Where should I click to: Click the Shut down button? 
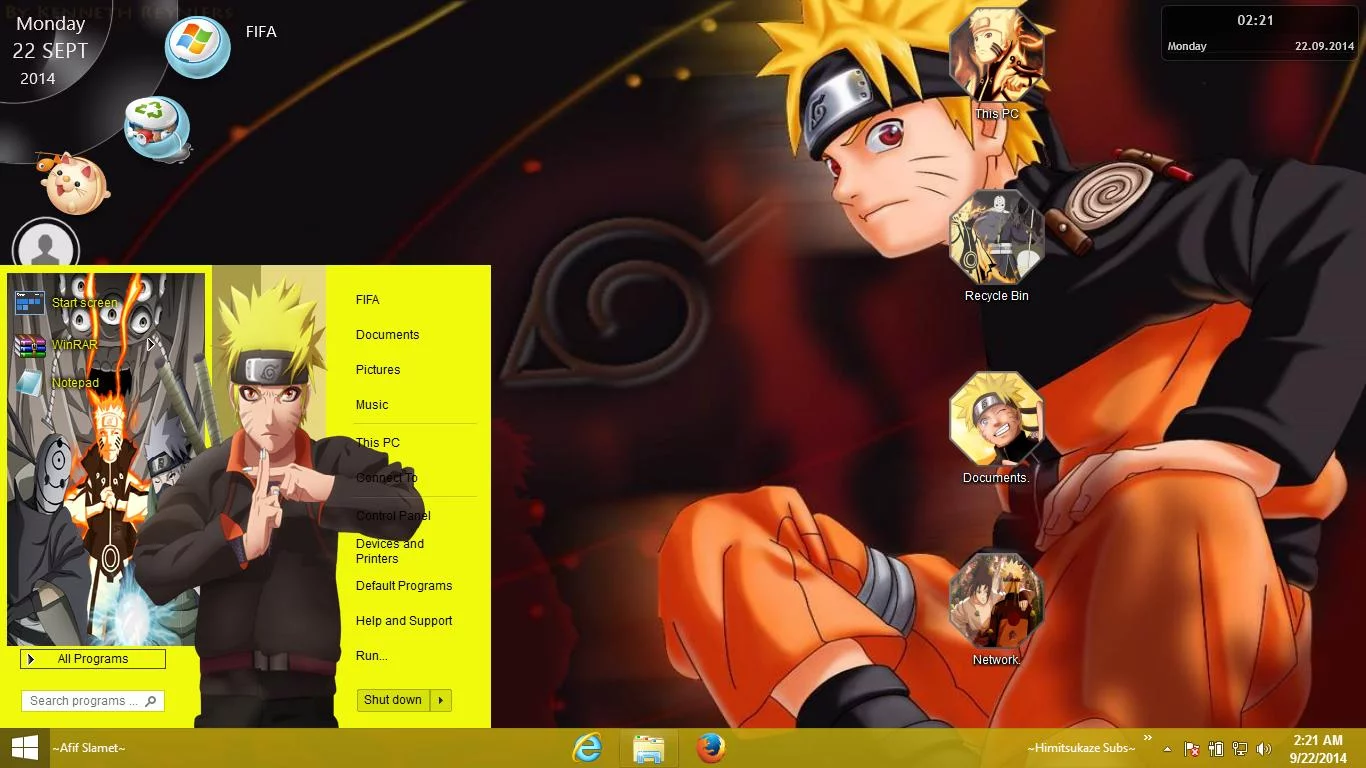tap(393, 700)
